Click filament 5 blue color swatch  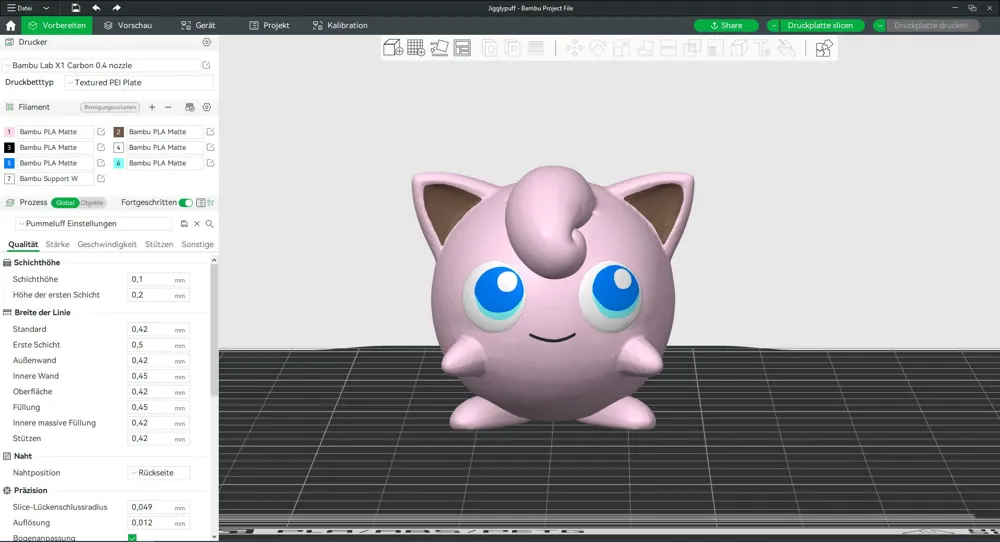9,163
